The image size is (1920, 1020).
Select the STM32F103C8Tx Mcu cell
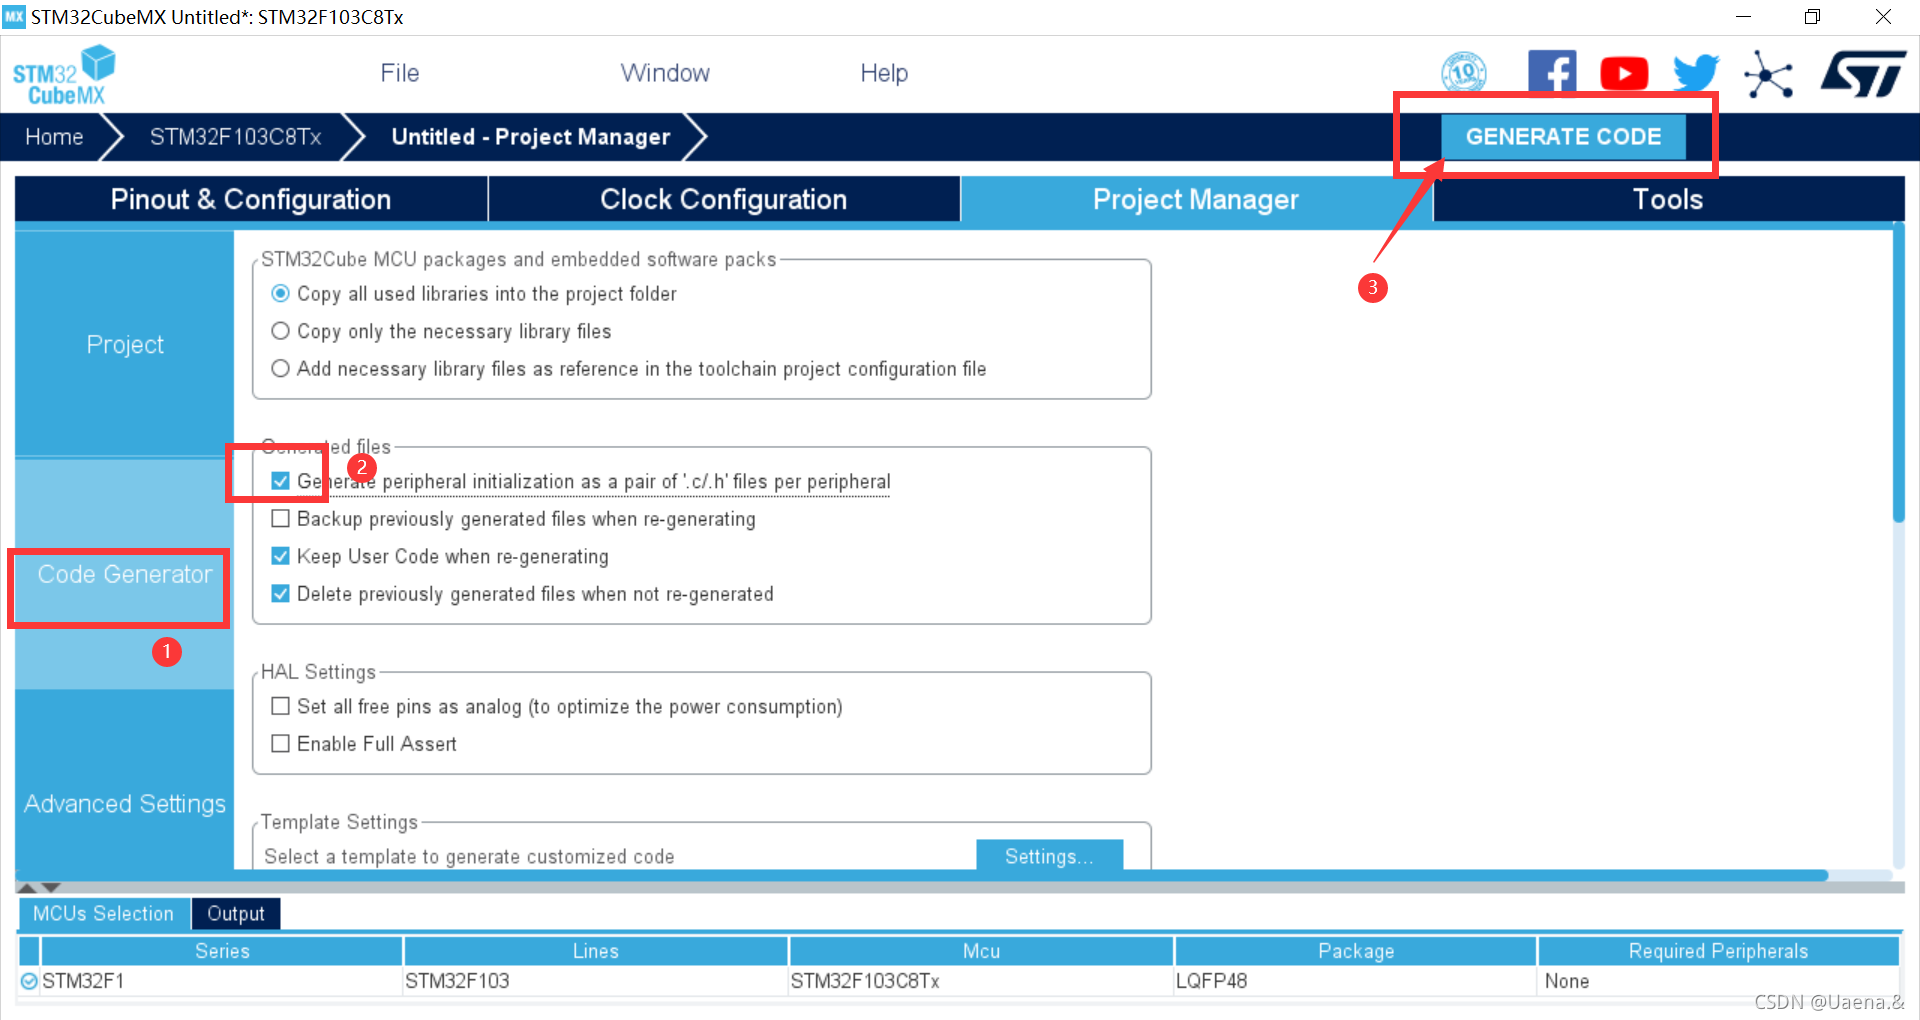tap(981, 981)
